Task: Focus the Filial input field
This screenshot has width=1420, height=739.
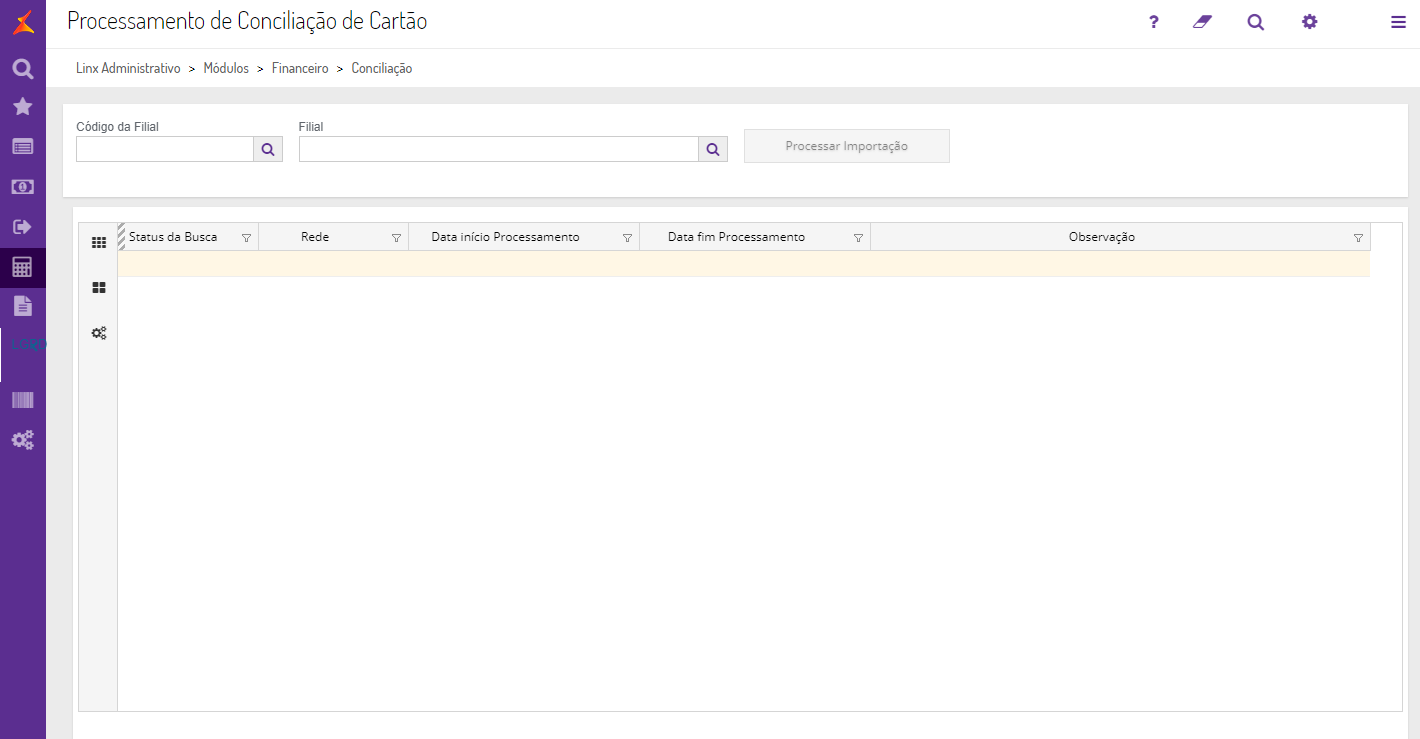Action: 499,149
